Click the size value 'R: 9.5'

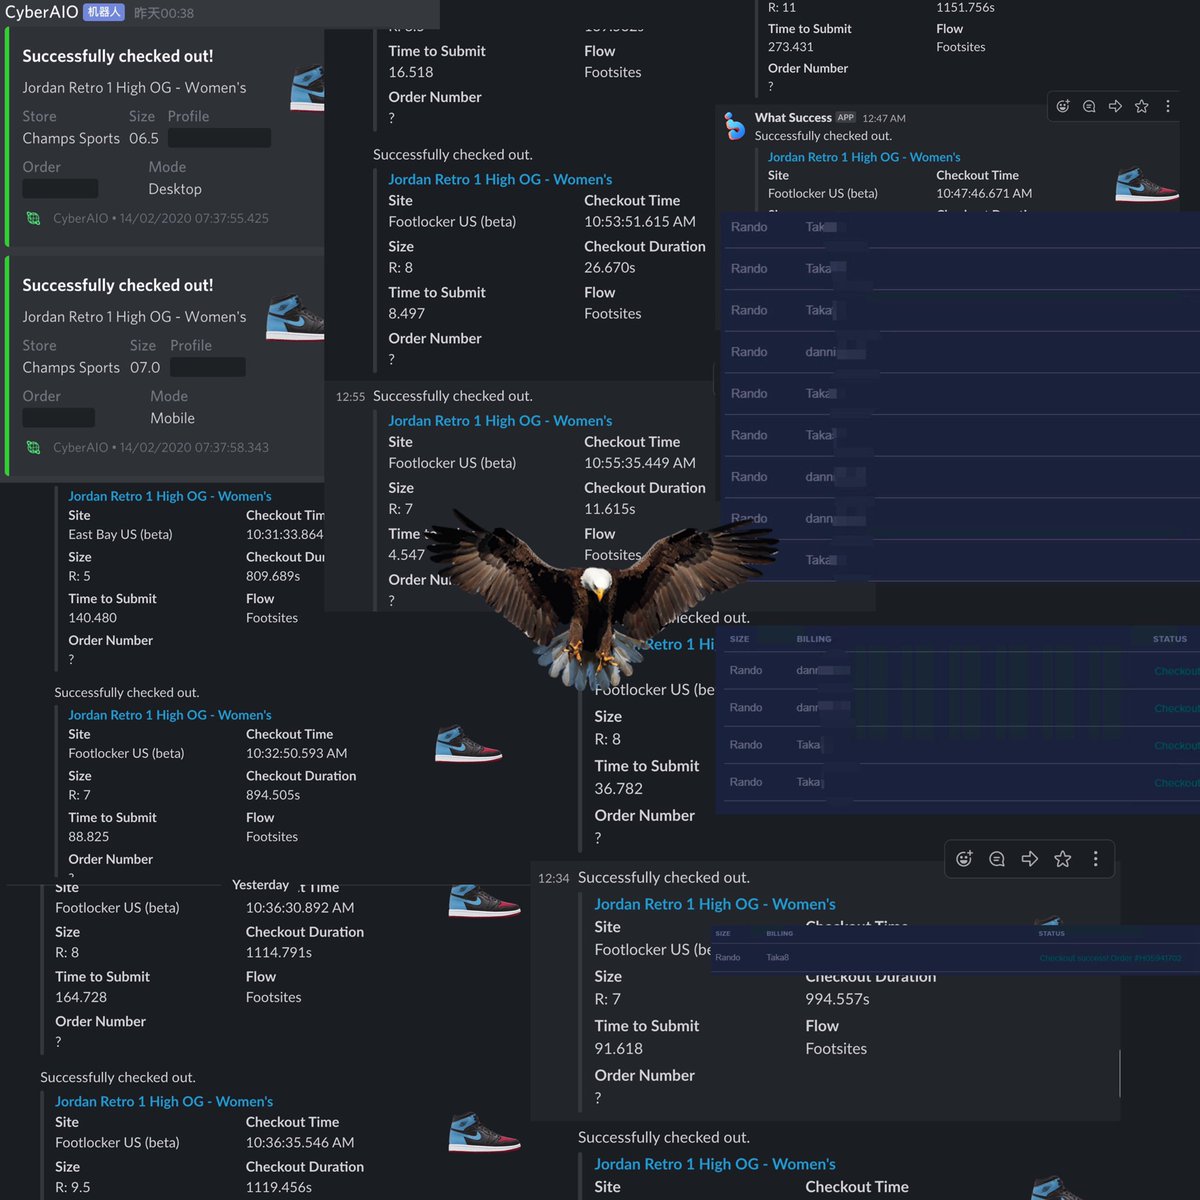73,1188
